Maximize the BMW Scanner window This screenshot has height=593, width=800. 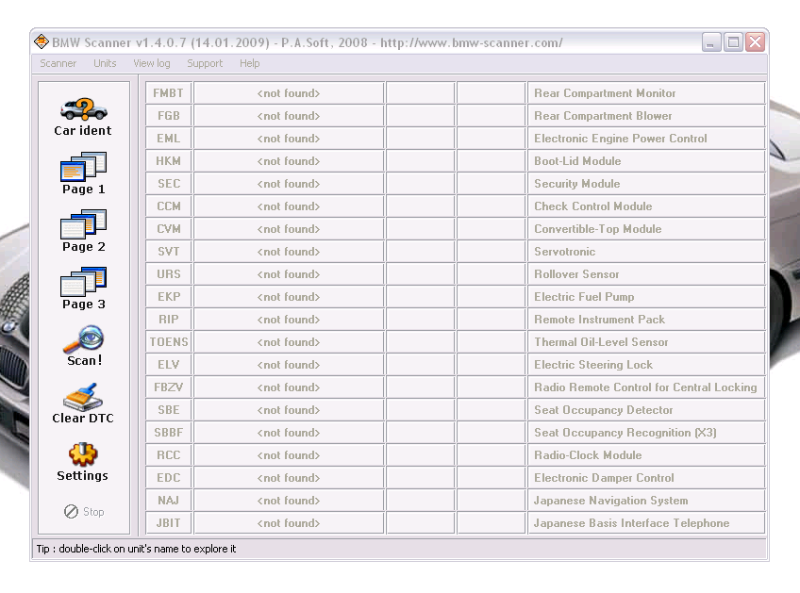click(733, 42)
